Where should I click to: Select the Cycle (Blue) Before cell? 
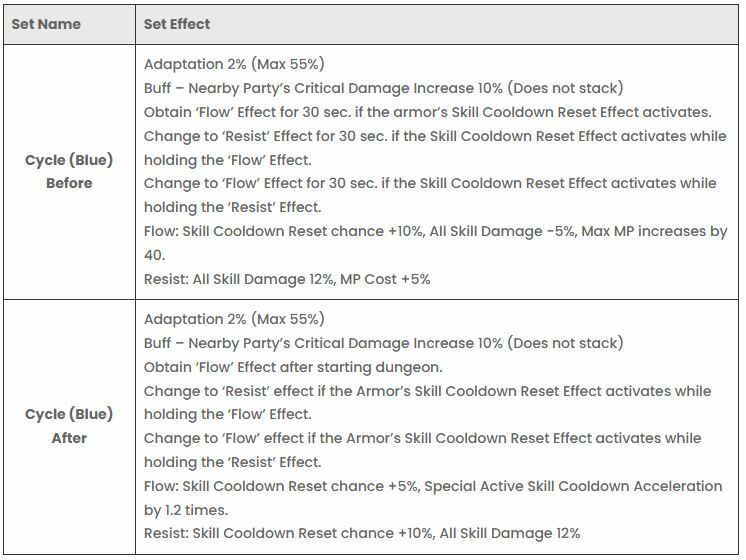pos(69,171)
